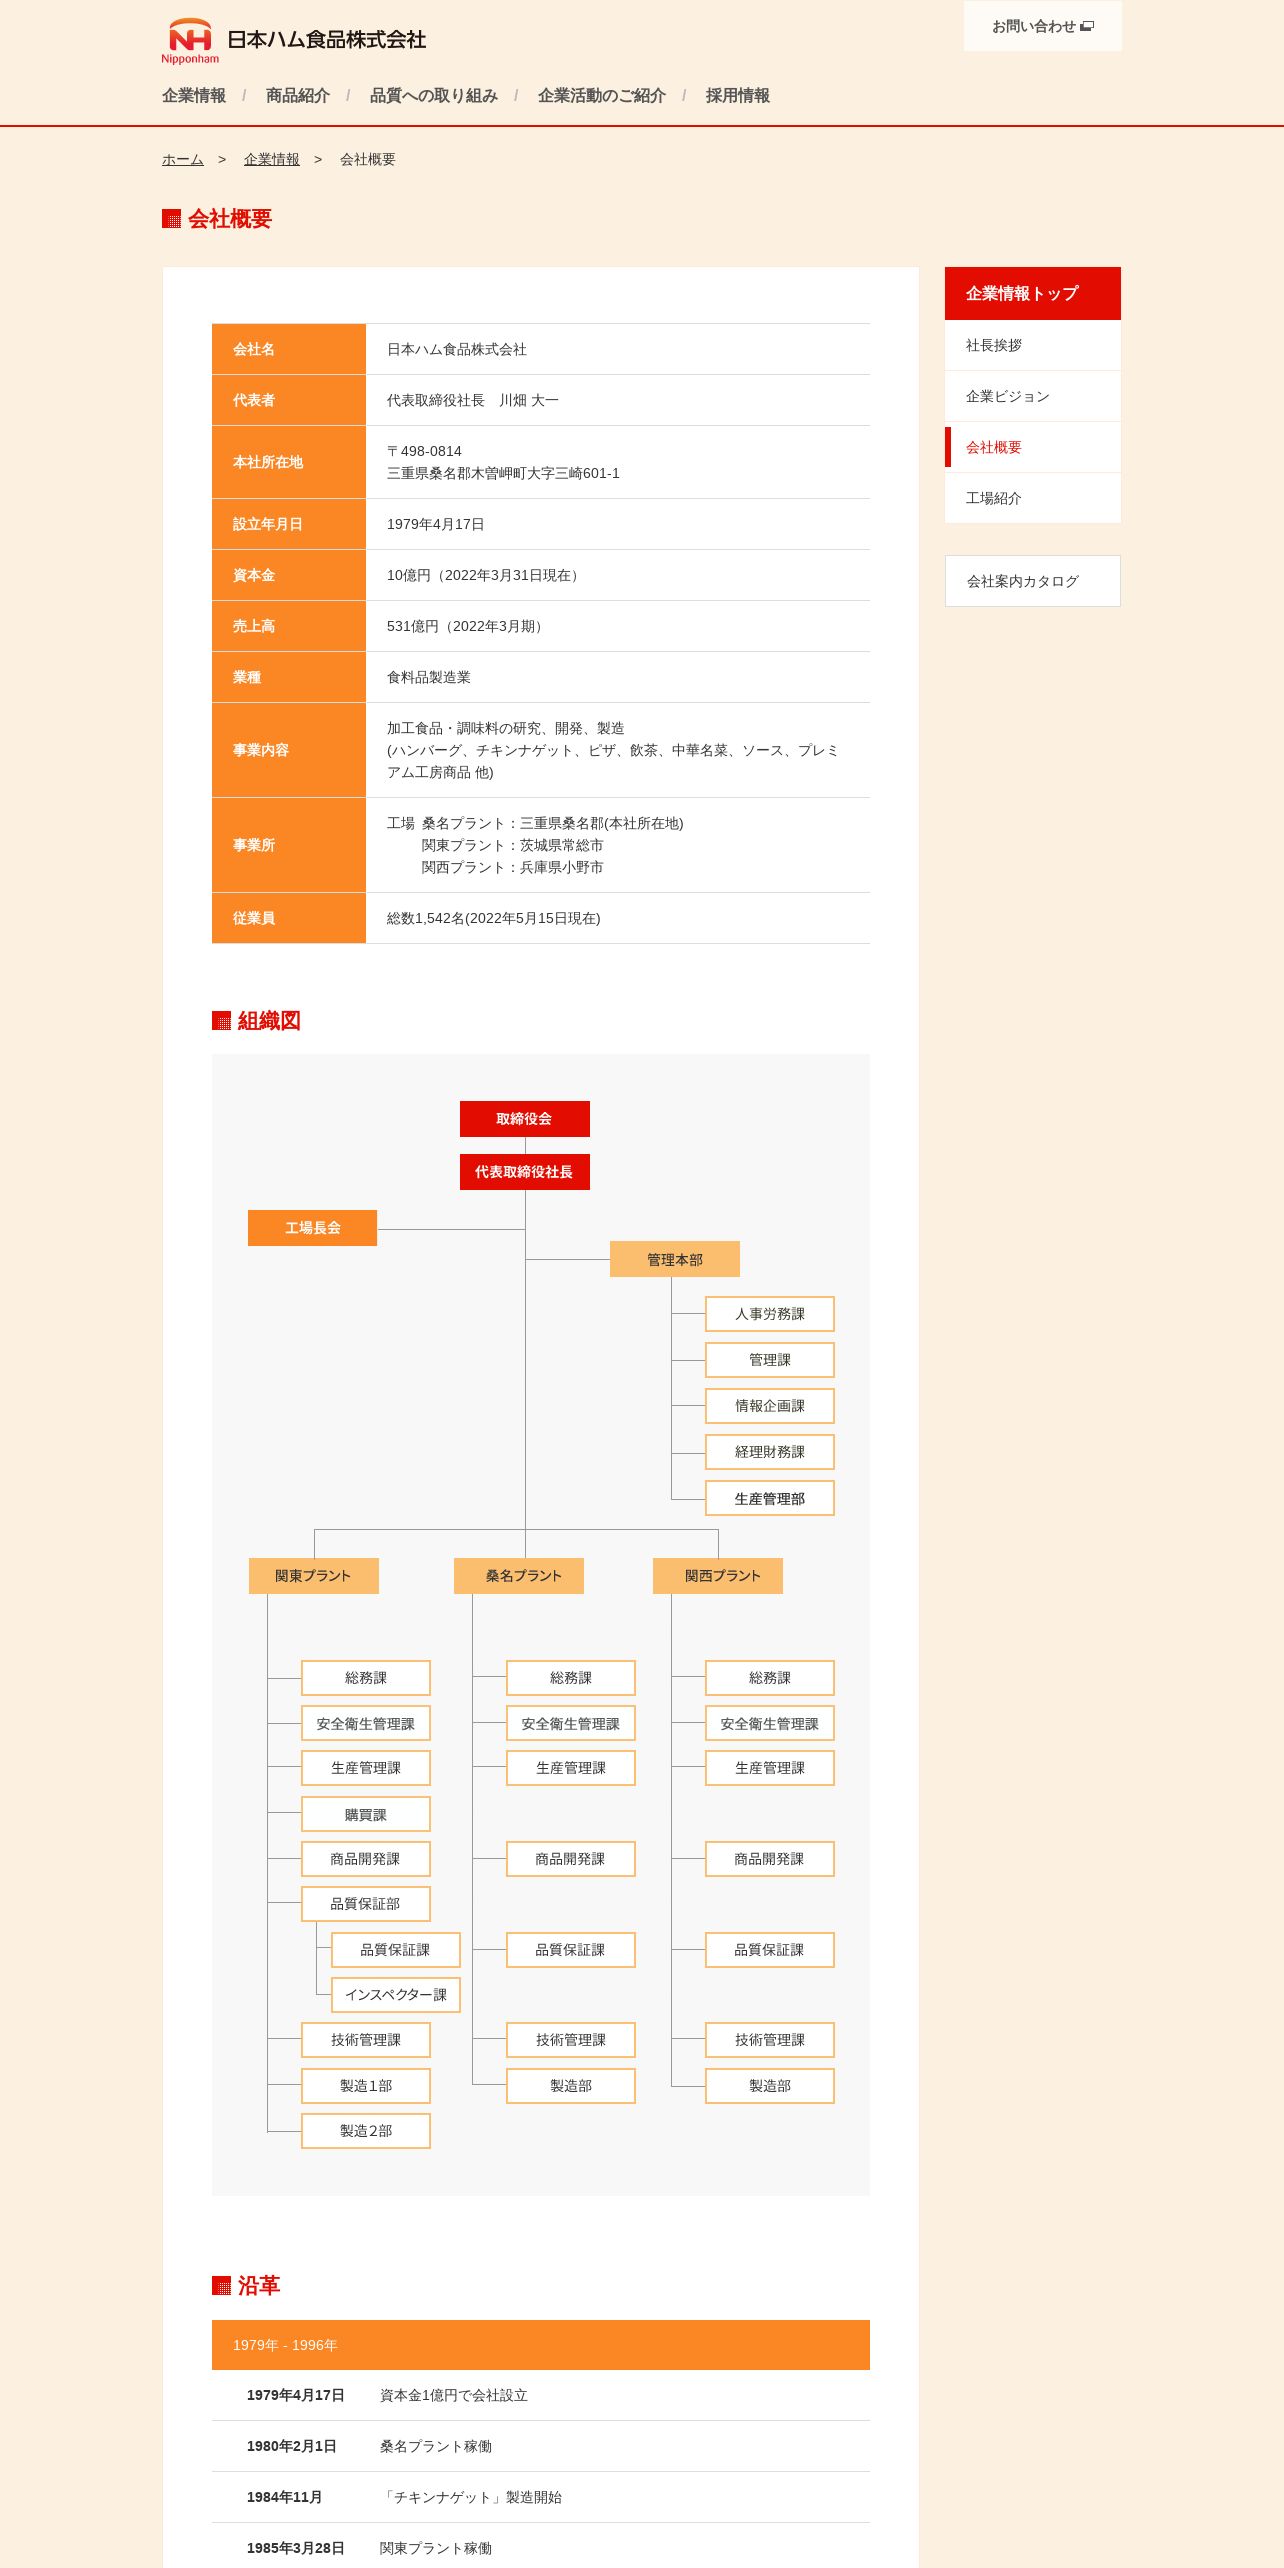
Task: Open the お問い合わせ contact link
Action: point(1042,26)
